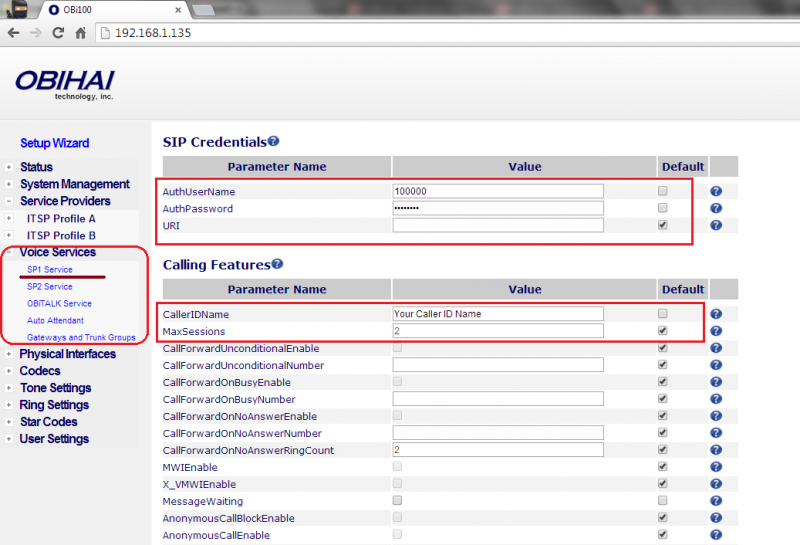Viewport: 800px width, 545px height.
Task: Toggle Default checkbox for MessageWaiting
Action: point(663,500)
